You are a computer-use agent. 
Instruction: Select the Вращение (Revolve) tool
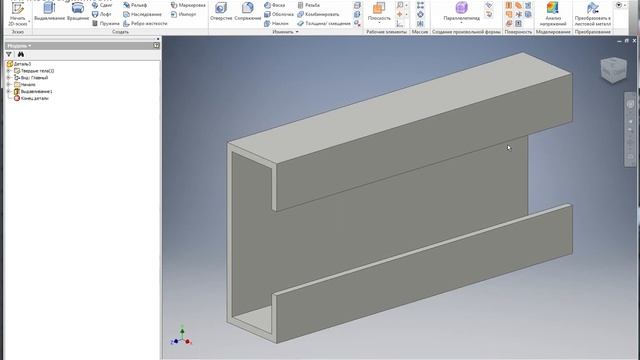pyautogui.click(x=78, y=11)
